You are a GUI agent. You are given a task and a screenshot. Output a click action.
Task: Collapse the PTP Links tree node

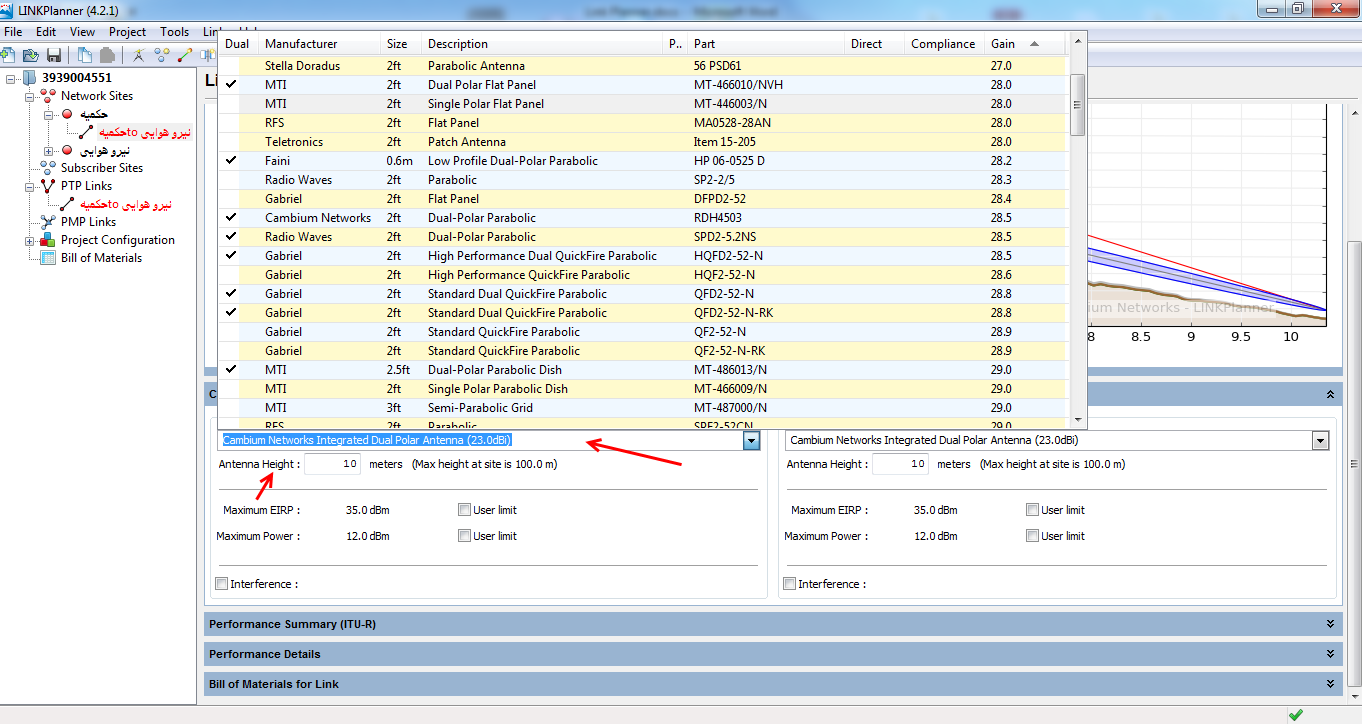coord(30,186)
